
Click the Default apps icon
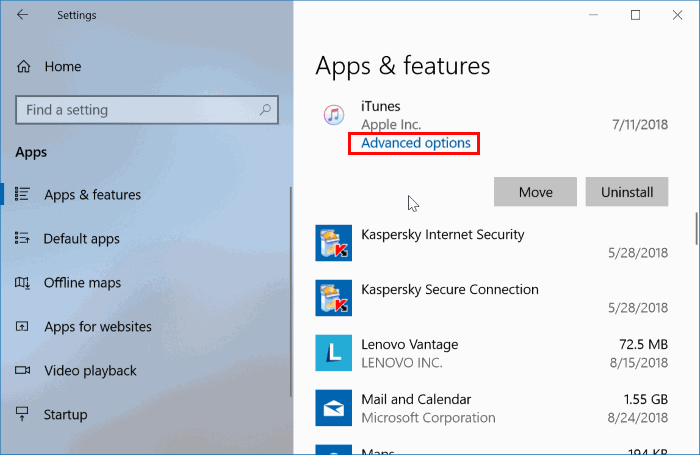tap(22, 238)
